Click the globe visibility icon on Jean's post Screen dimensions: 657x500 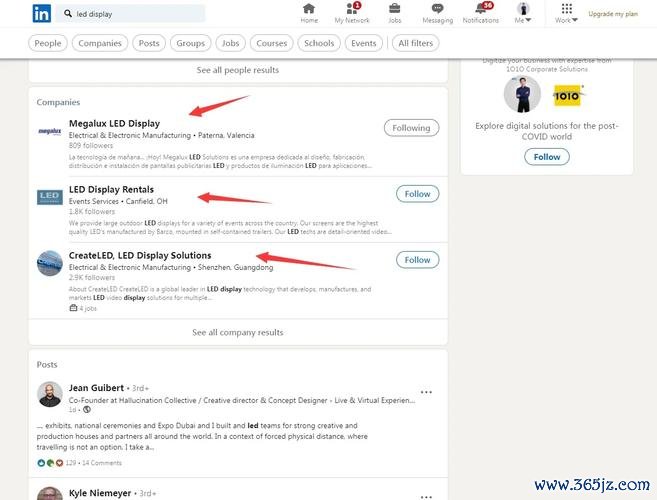(87, 409)
